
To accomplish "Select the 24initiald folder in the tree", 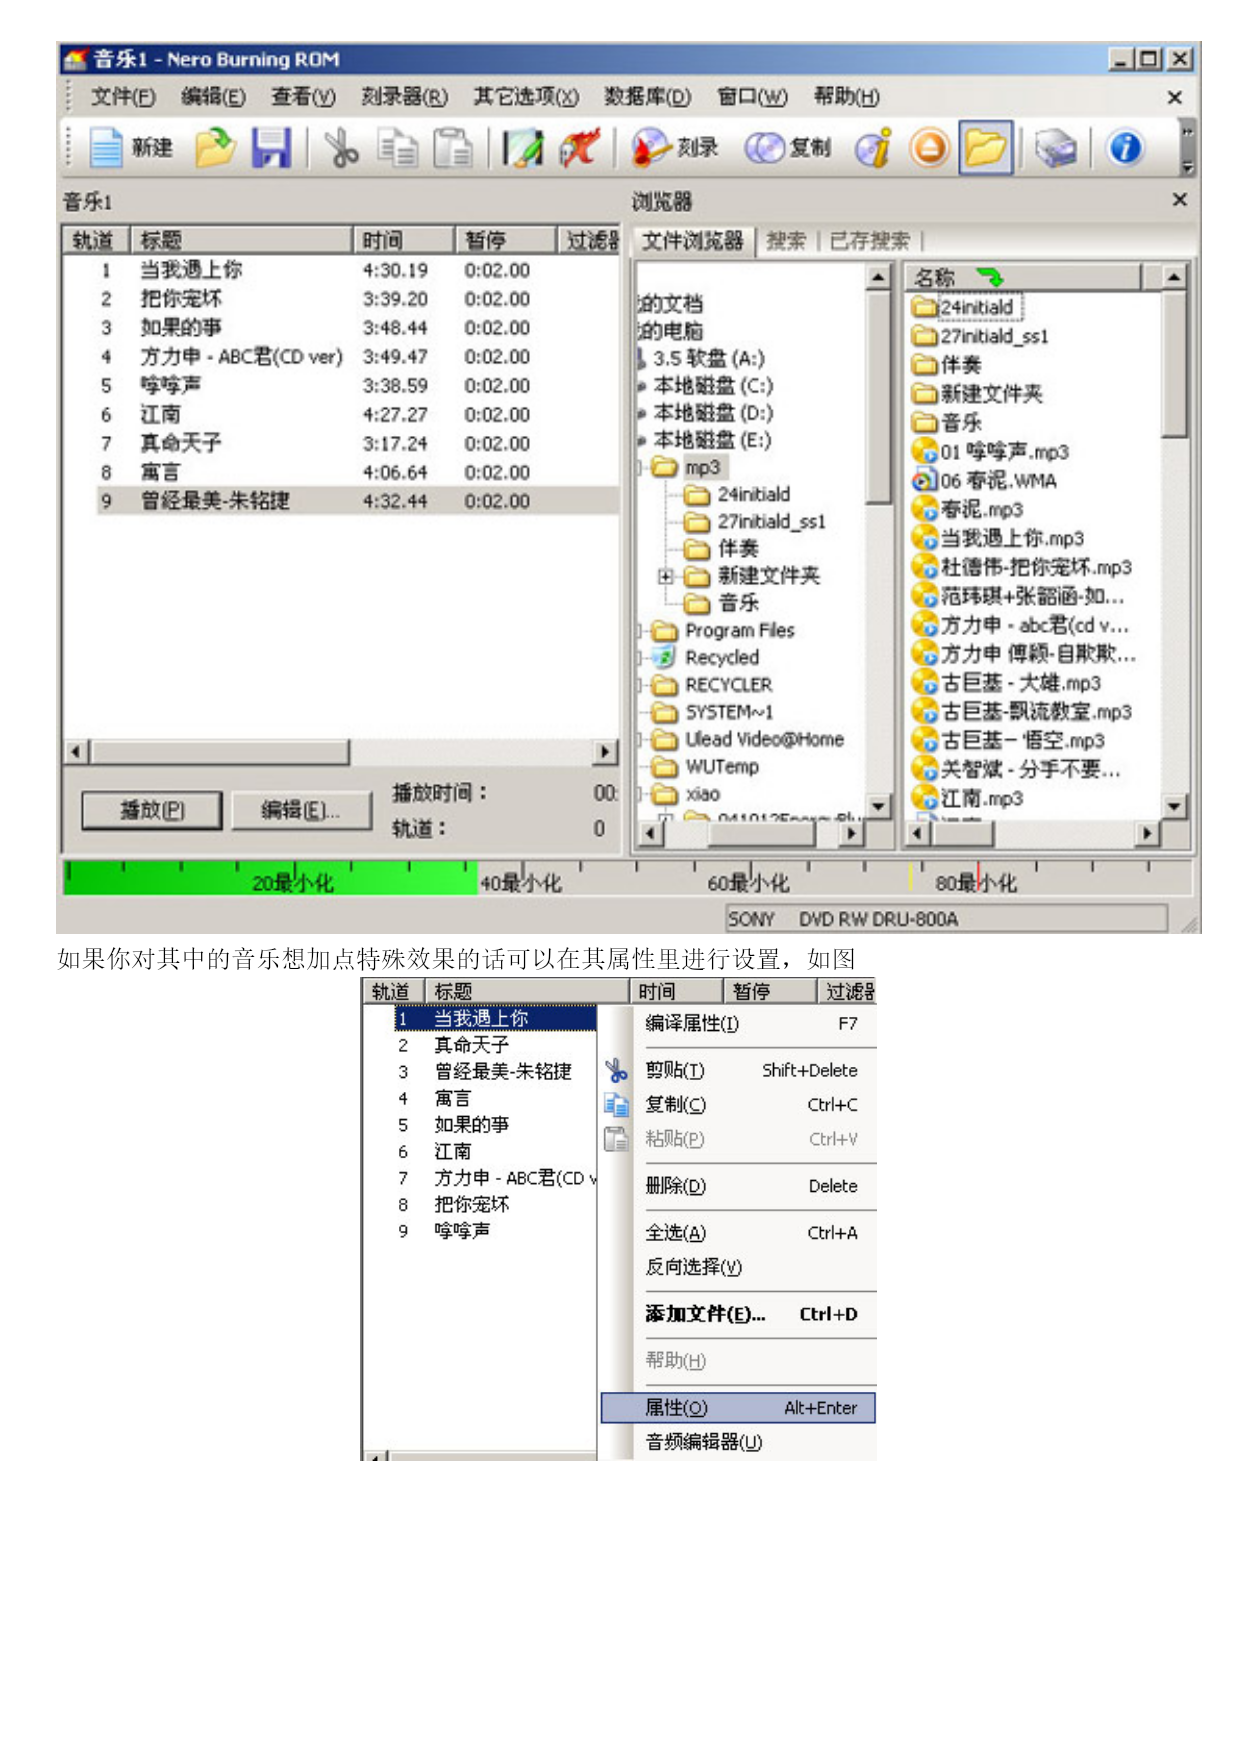I will coord(738,494).
